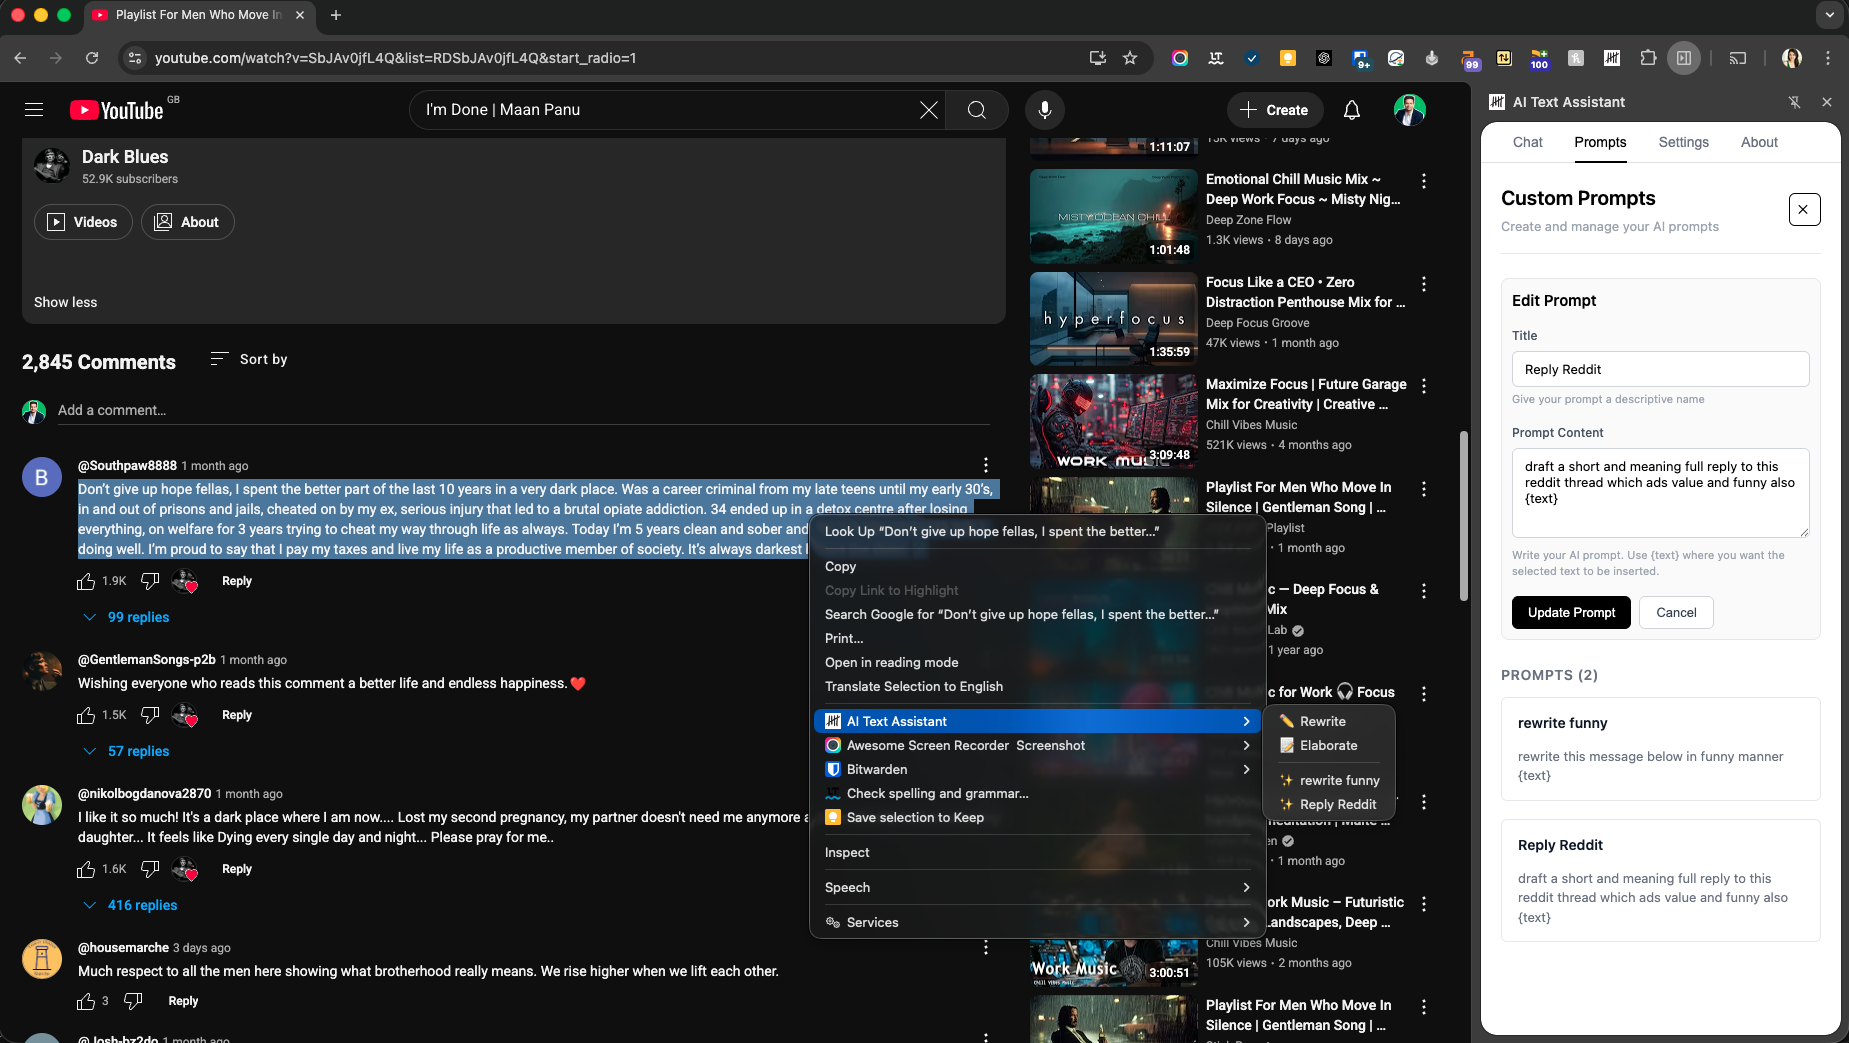
Task: Open the browser extensions puzzle icon
Action: click(1645, 58)
